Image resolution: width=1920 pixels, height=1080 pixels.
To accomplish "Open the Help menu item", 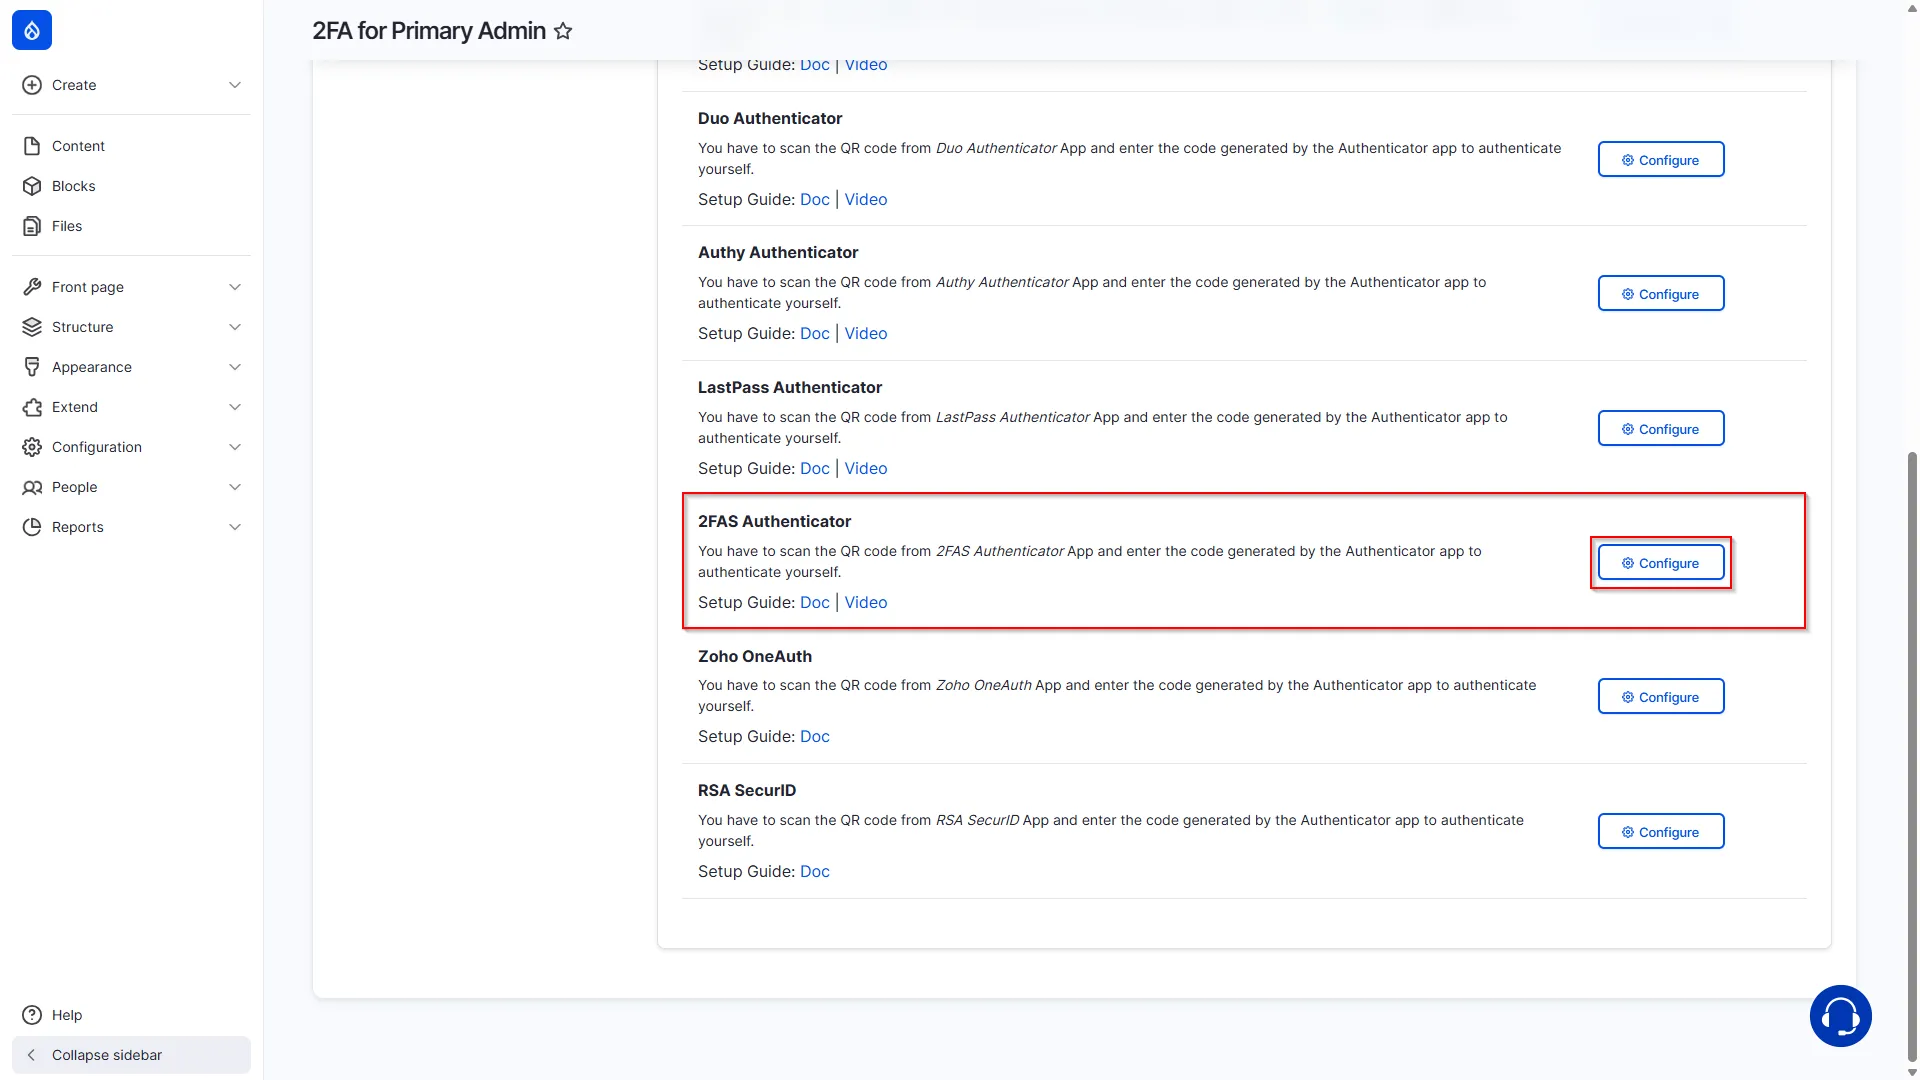I will coord(131,1015).
